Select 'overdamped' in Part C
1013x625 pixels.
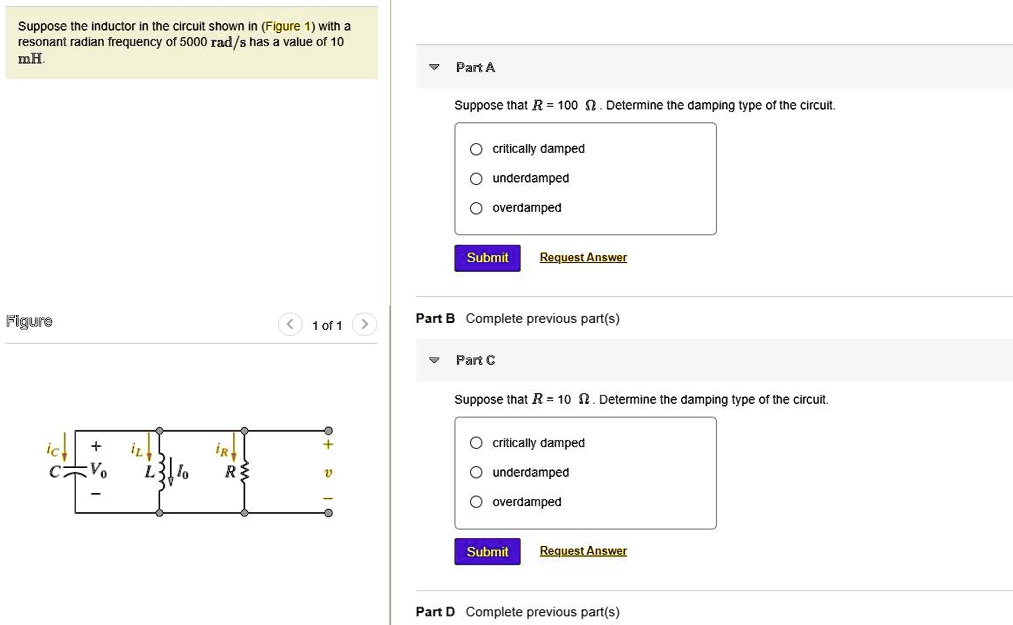coord(477,501)
